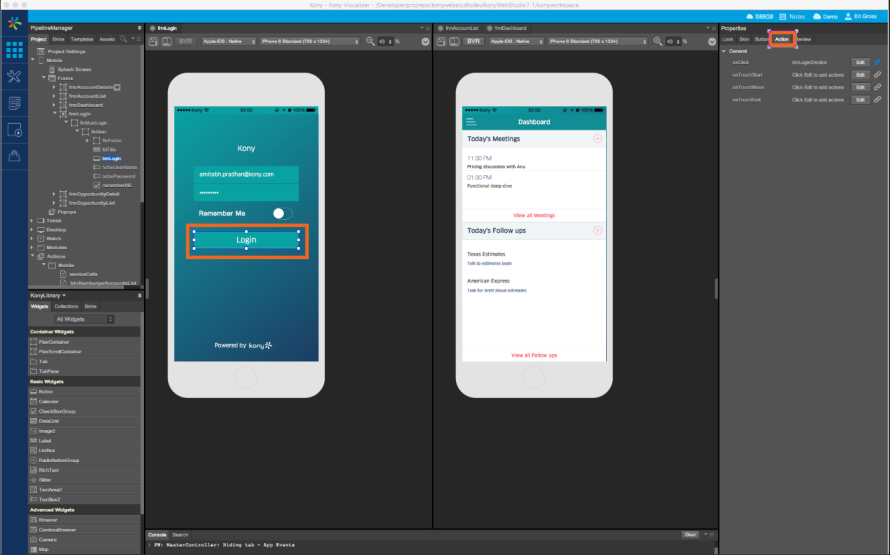
Task: Open the preview play icon in sidebar
Action: 15,130
